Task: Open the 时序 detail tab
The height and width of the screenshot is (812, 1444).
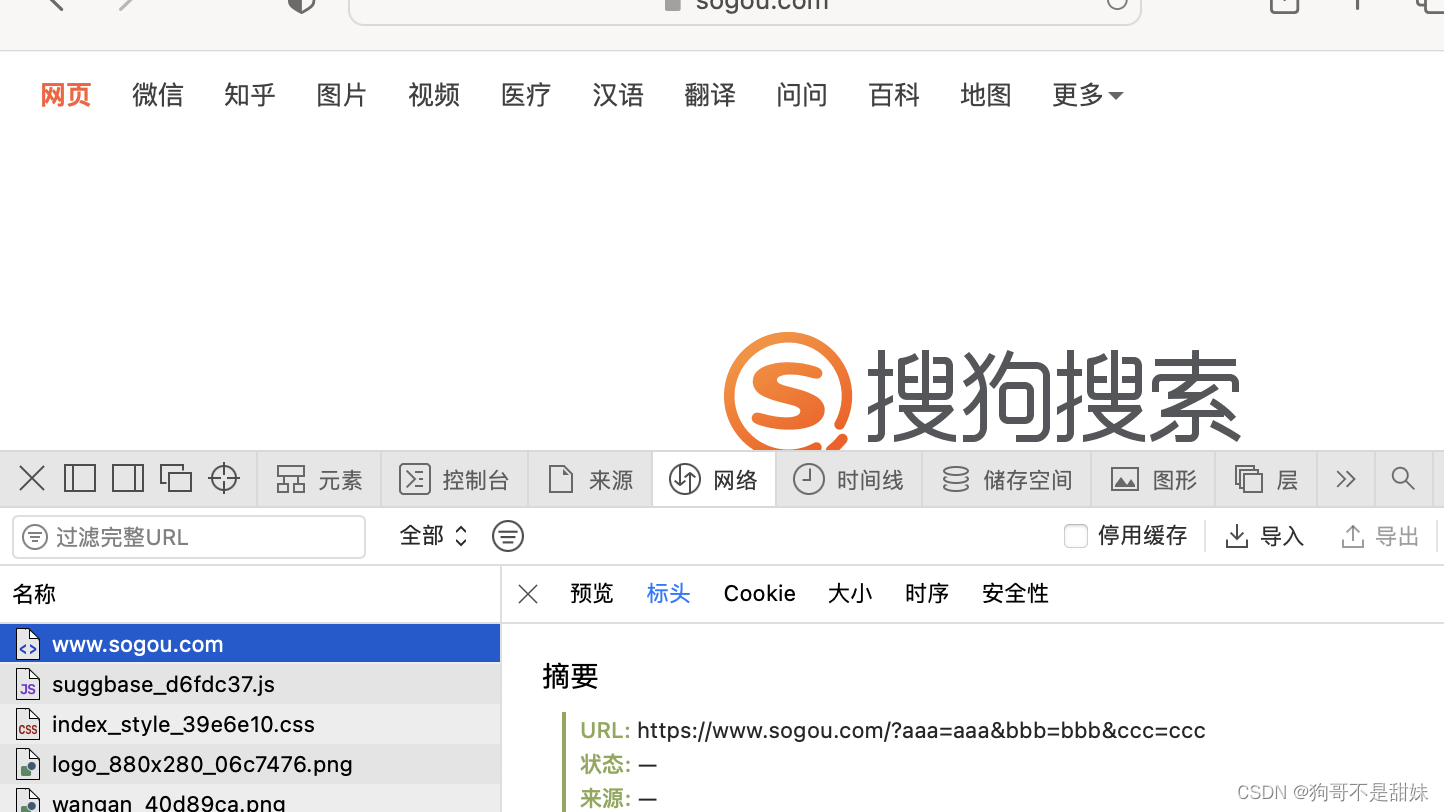Action: (x=927, y=593)
